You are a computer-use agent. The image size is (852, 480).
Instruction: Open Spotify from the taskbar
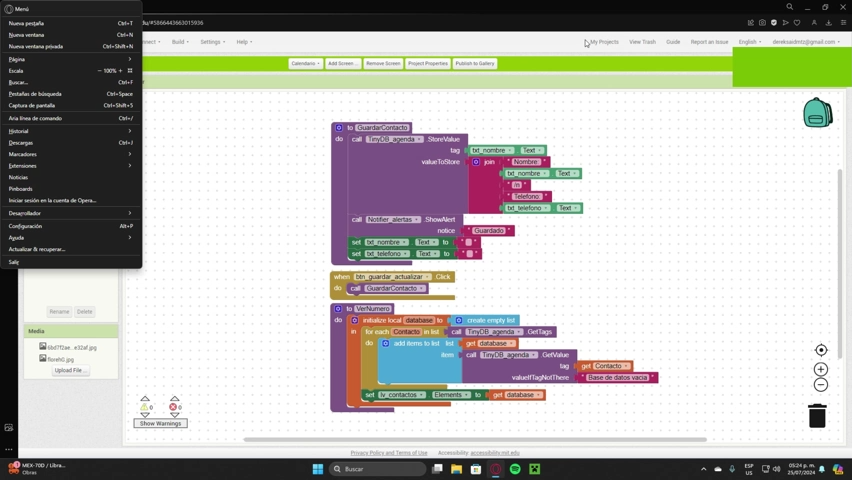515,468
